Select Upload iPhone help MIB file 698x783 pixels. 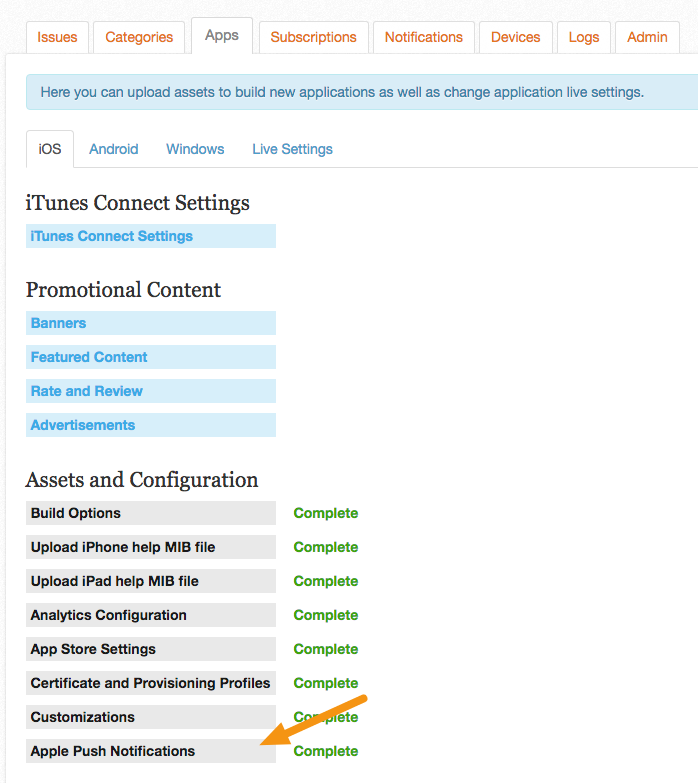(151, 547)
